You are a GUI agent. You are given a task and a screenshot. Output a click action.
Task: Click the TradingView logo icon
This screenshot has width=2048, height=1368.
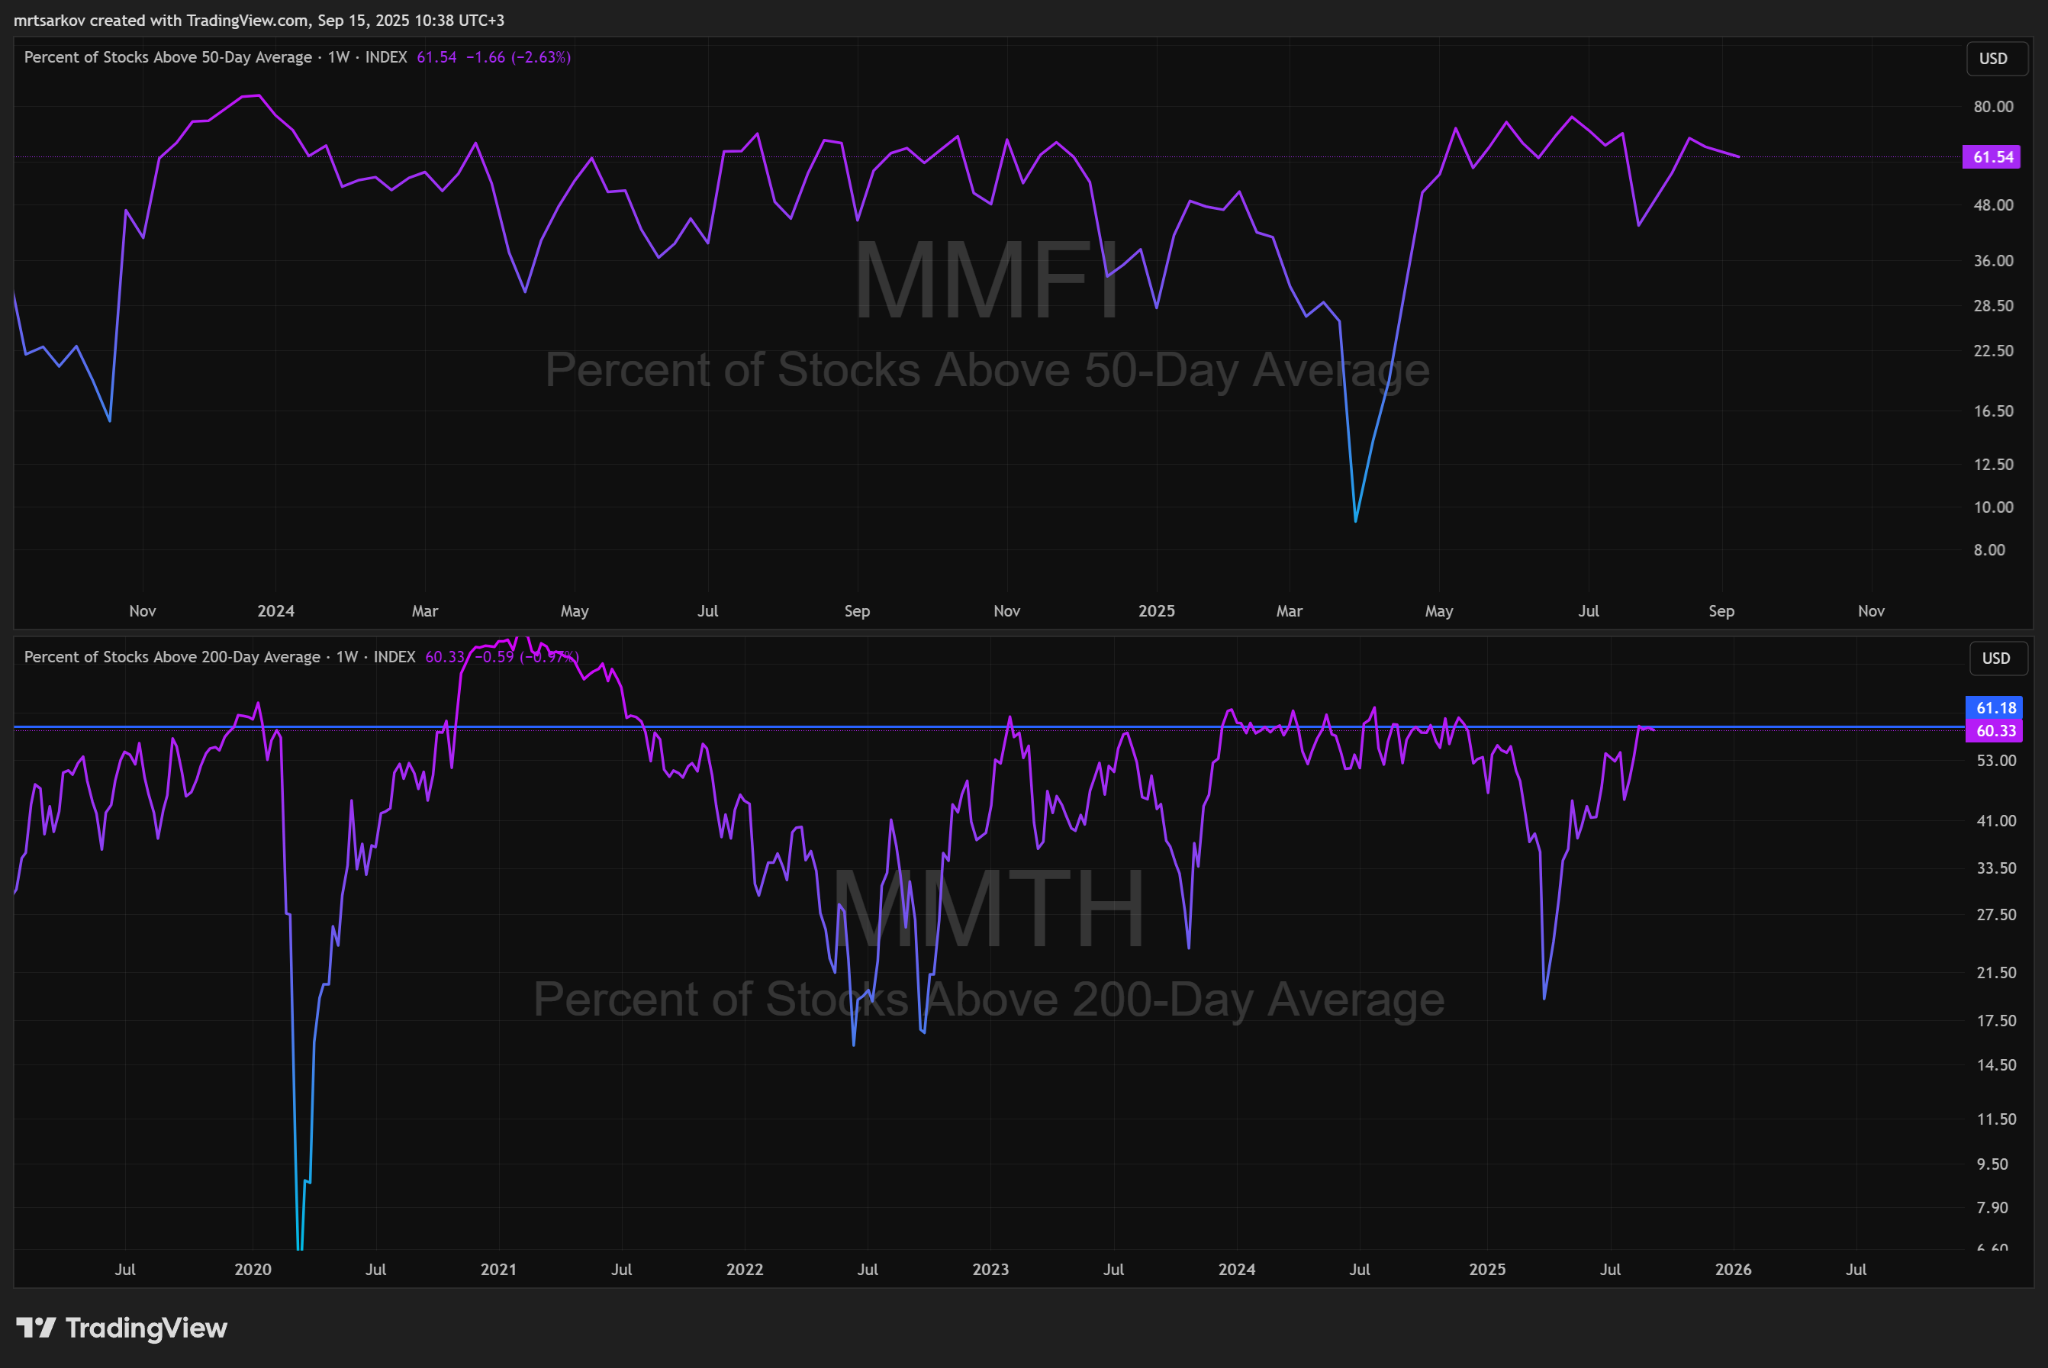pos(36,1328)
